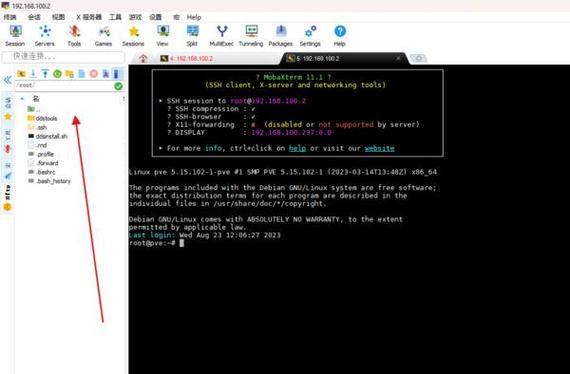Select the ddsinstall.sh file
The width and height of the screenshot is (570, 374).
[48, 136]
